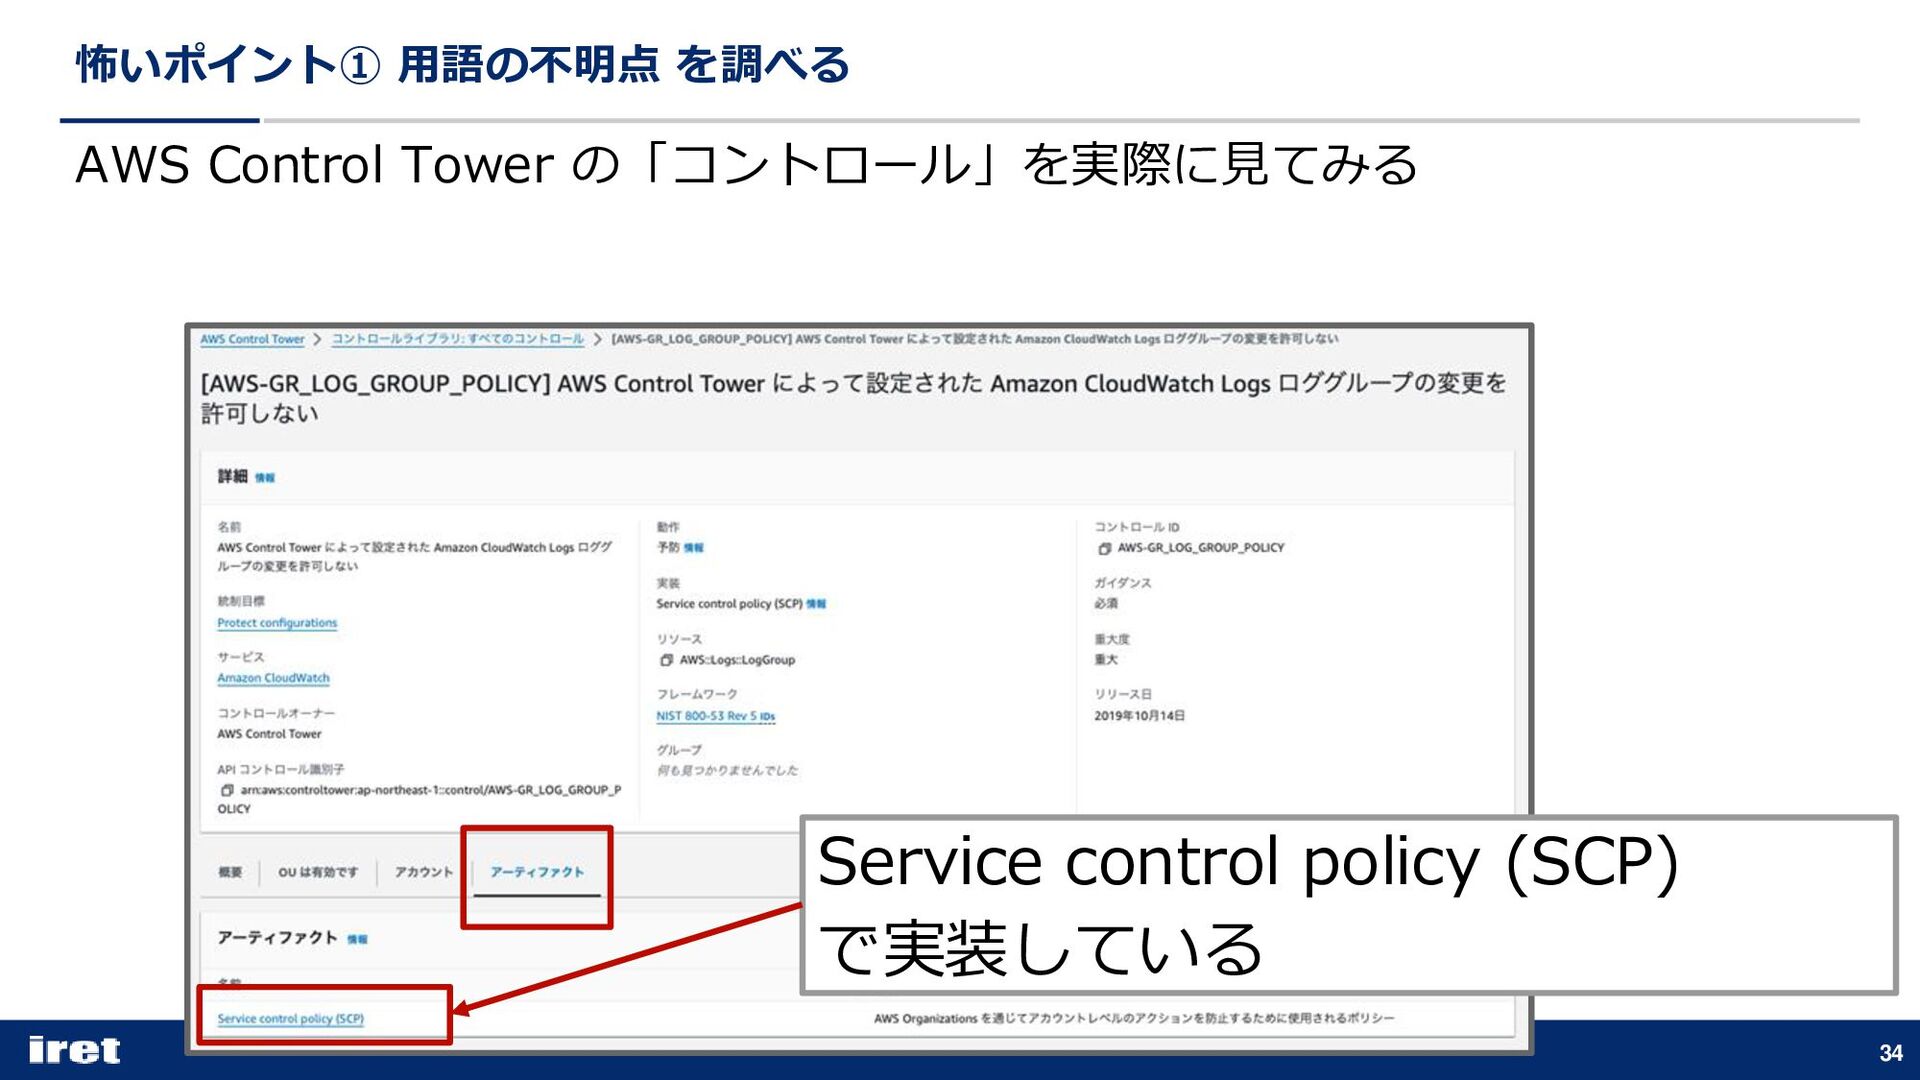
Task: Copy AWS::Logs::LogGroup resource icon
Action: point(666,660)
